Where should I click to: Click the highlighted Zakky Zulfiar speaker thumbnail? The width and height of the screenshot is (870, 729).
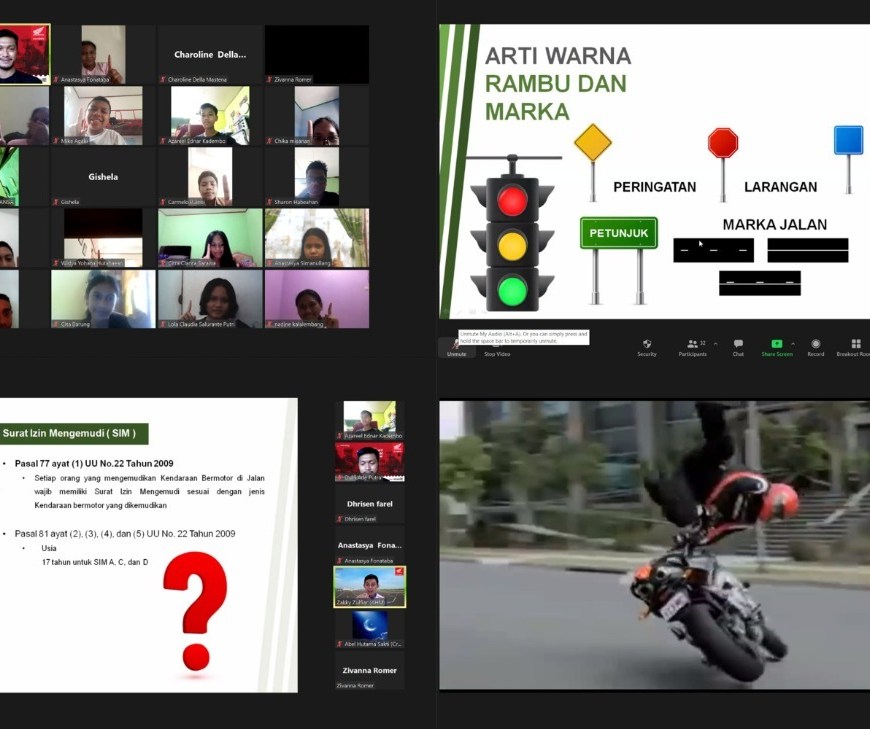(369, 587)
